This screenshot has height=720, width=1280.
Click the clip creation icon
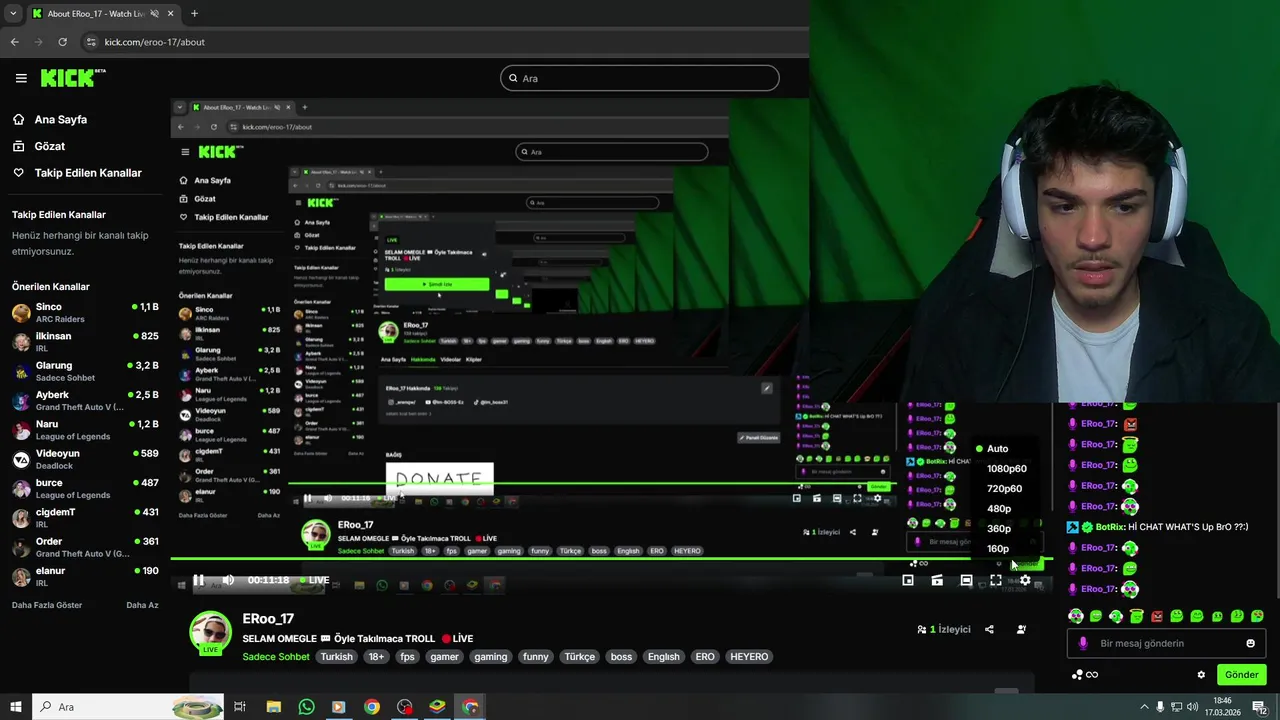click(937, 580)
